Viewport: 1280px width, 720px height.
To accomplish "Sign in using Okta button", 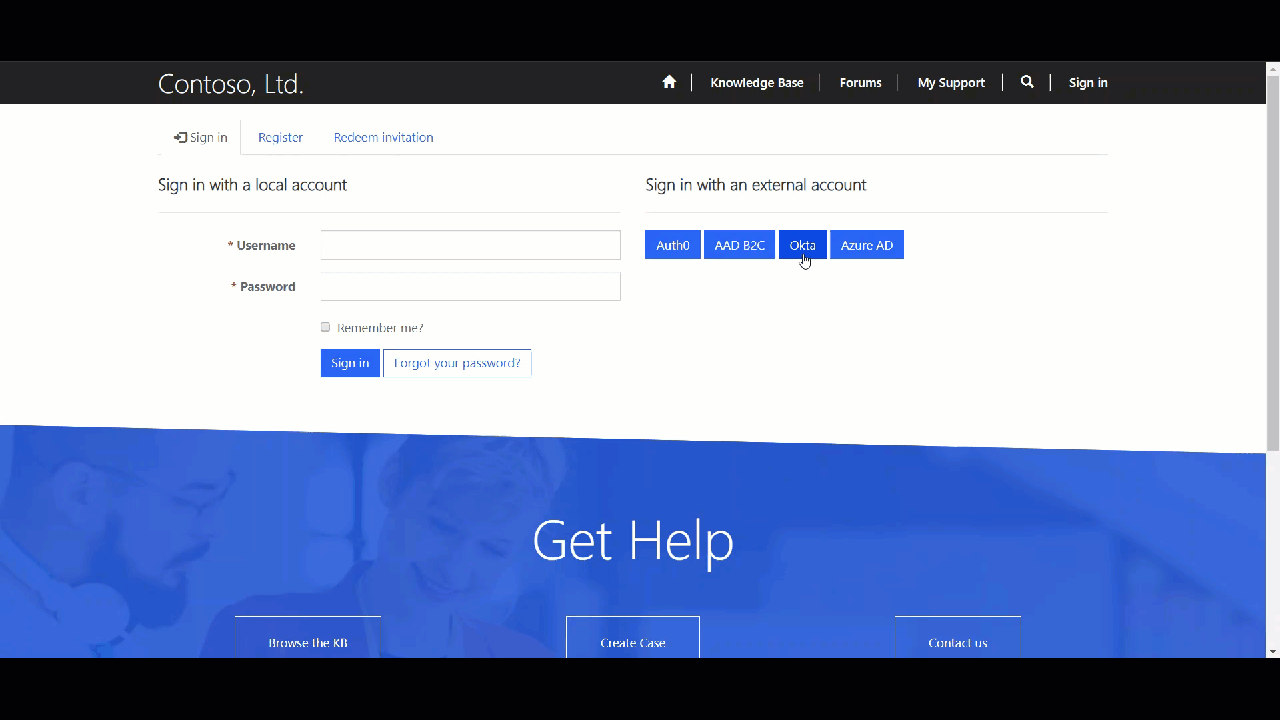I will click(802, 245).
